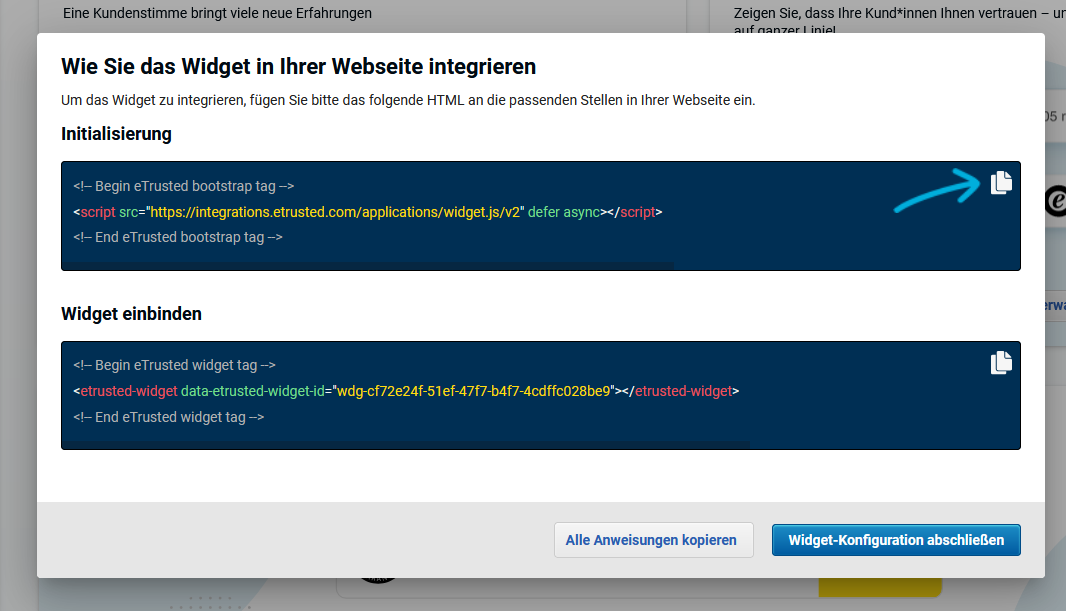Click the integrations.etrusted.com script URL text
1066x611 pixels.
[334, 212]
